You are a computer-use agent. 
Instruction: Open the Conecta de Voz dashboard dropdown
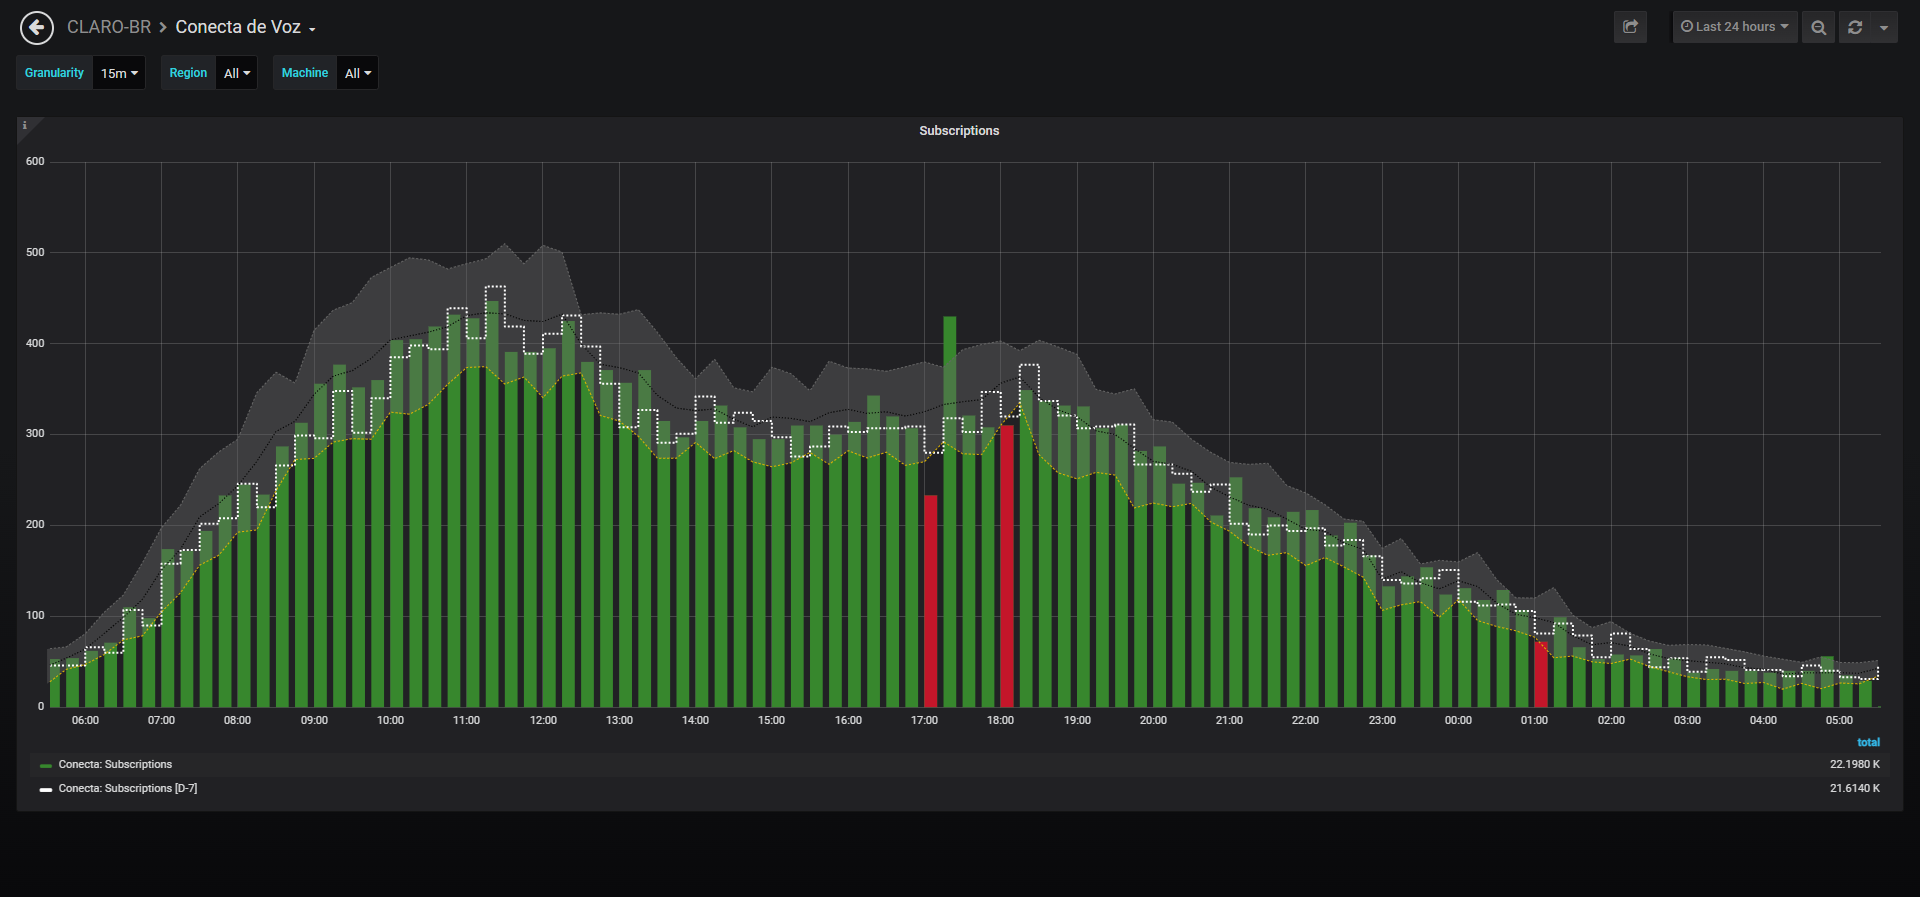point(245,27)
